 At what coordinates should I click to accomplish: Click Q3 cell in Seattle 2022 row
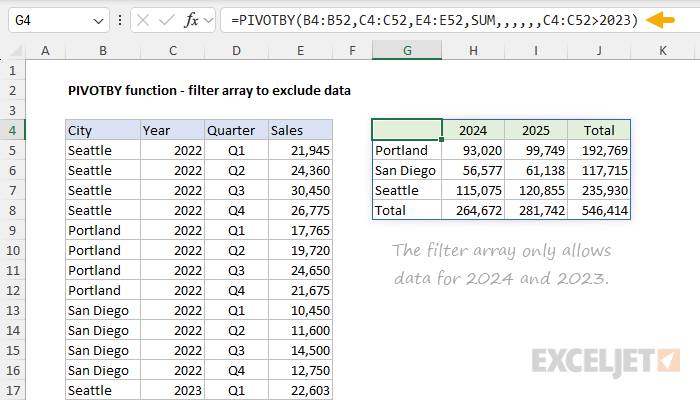236,191
